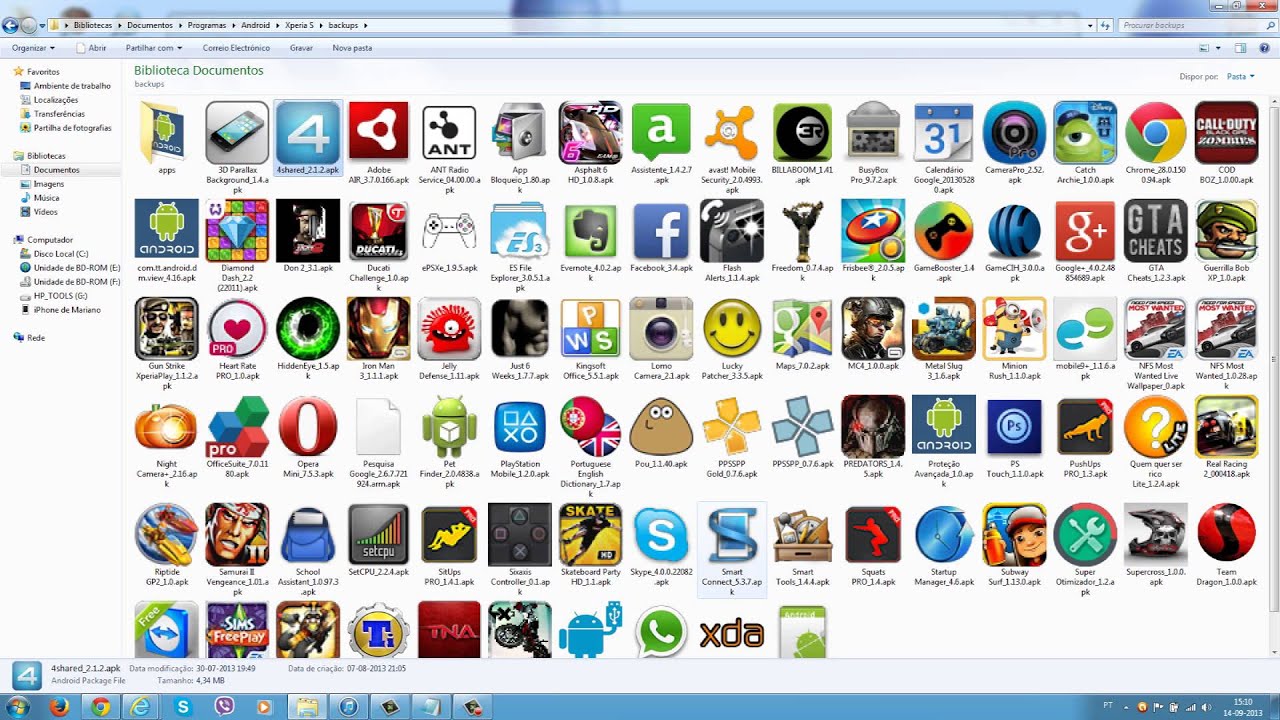Open the Organizar dropdown menu

34,48
